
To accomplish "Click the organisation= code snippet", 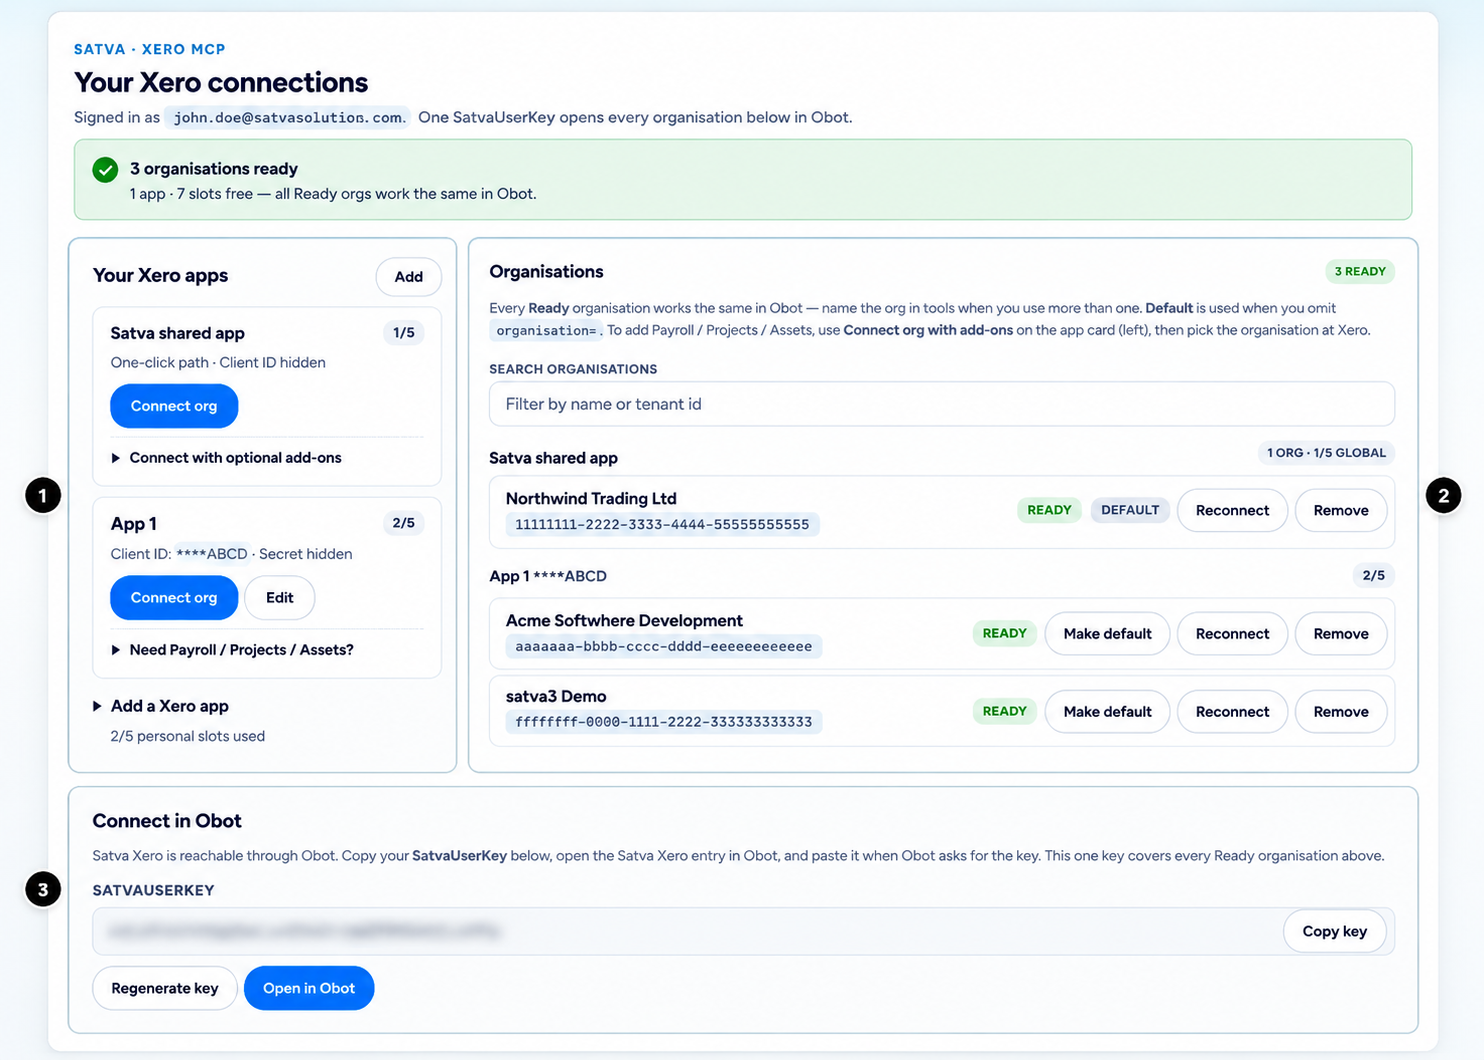I will coord(546,331).
